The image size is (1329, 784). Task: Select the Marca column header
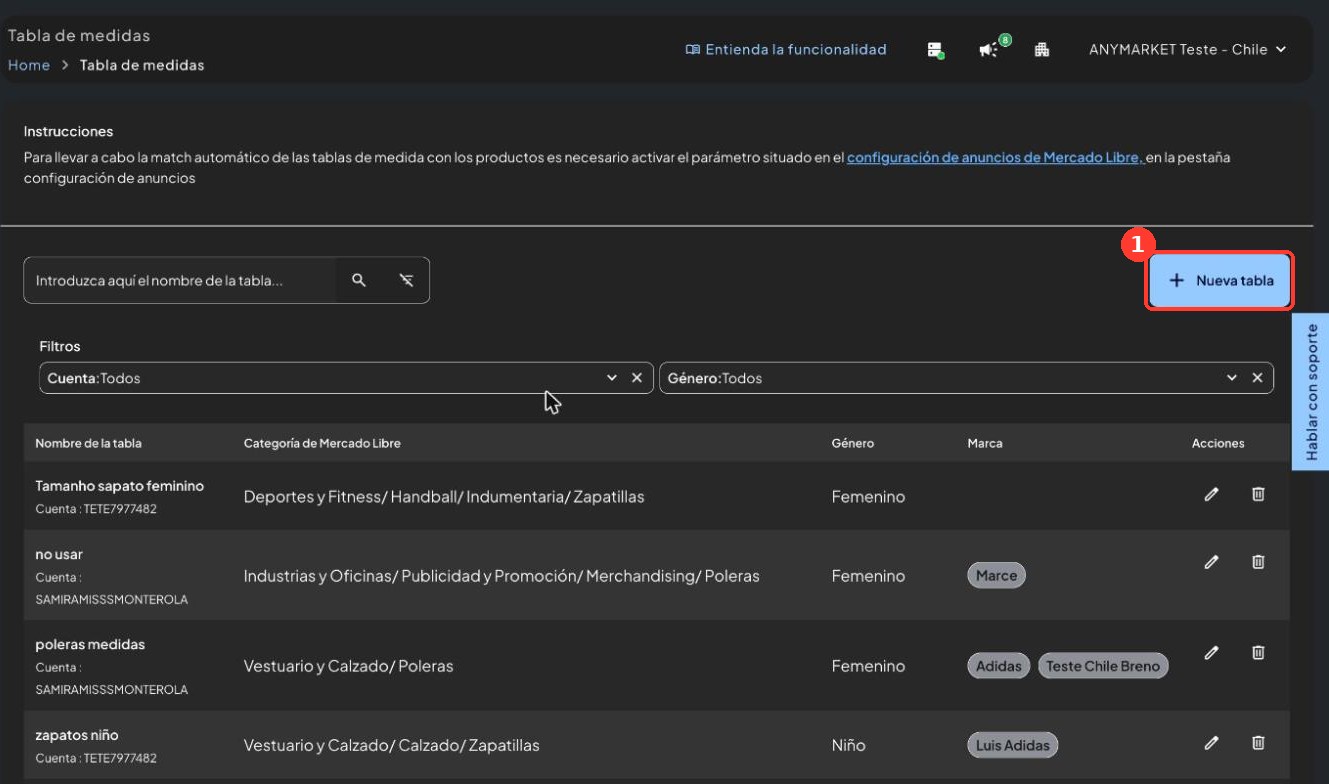[985, 443]
